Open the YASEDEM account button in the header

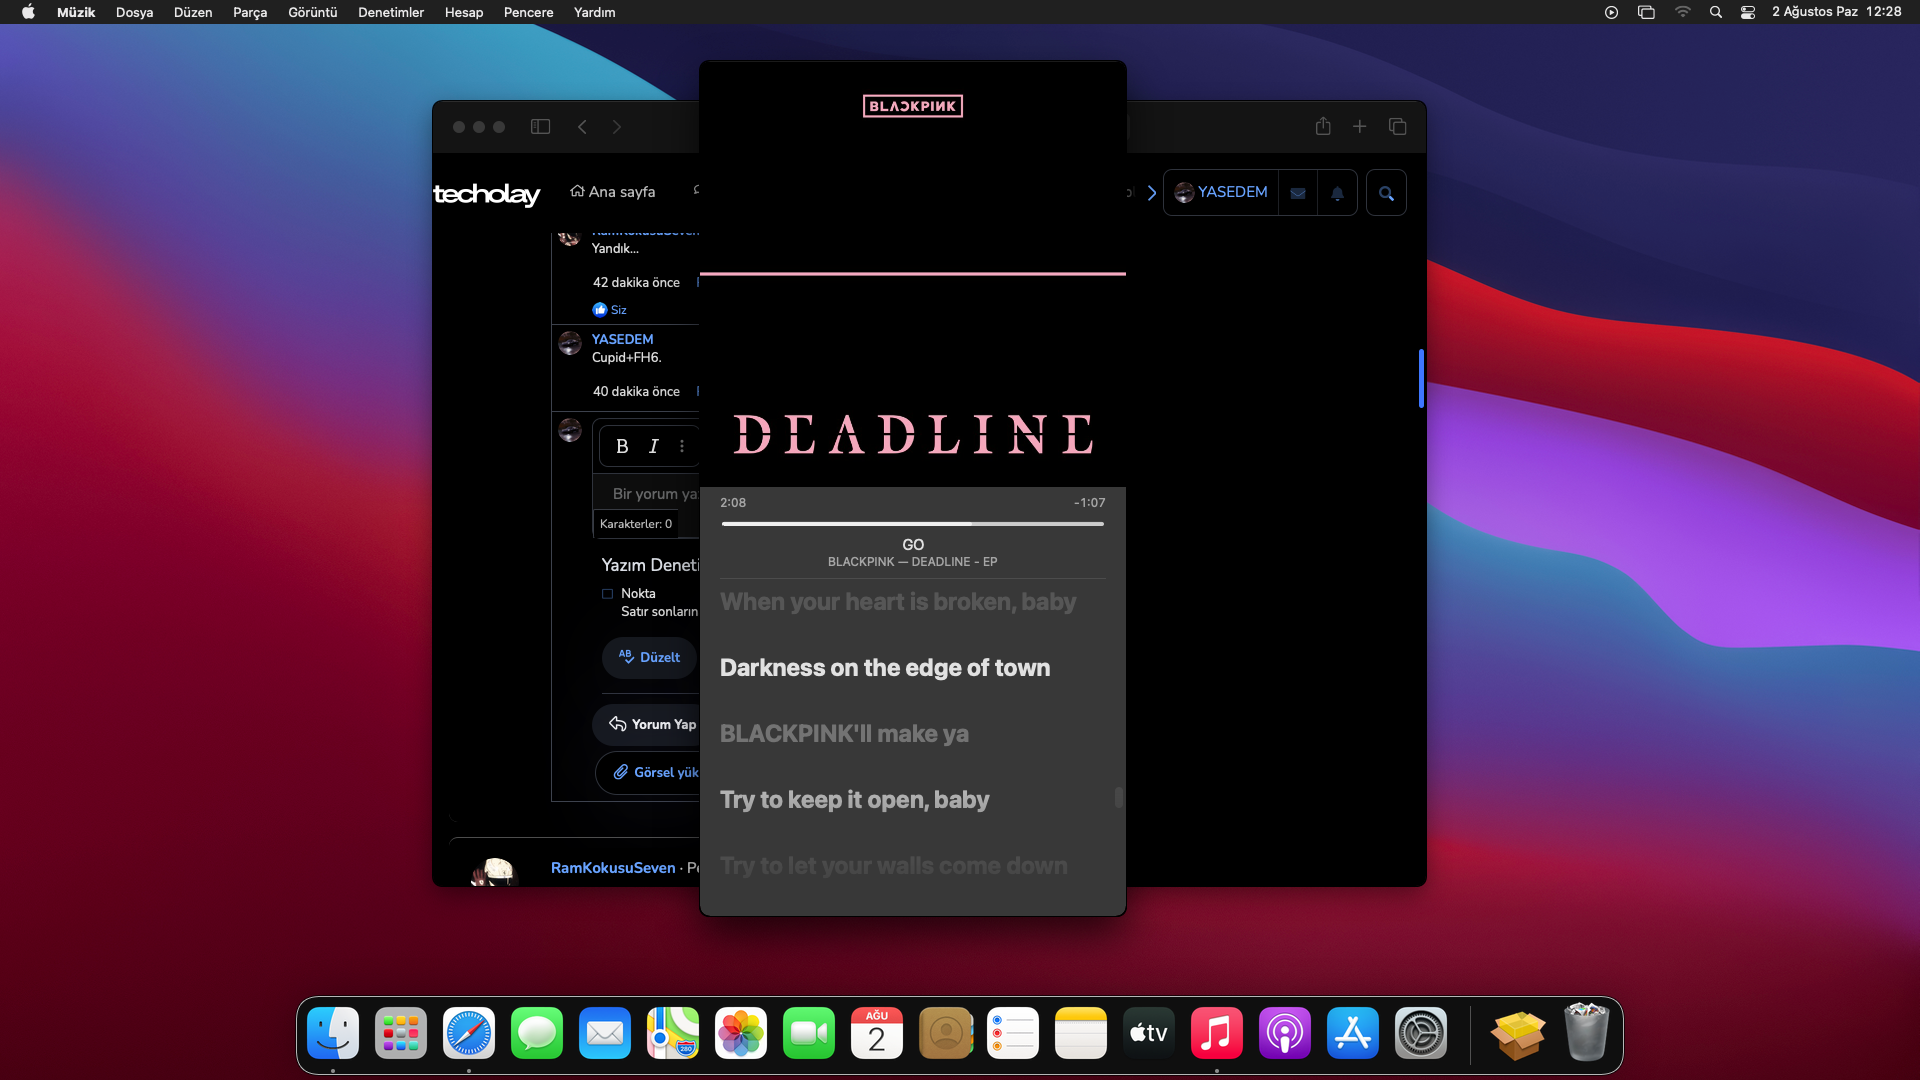1221,193
